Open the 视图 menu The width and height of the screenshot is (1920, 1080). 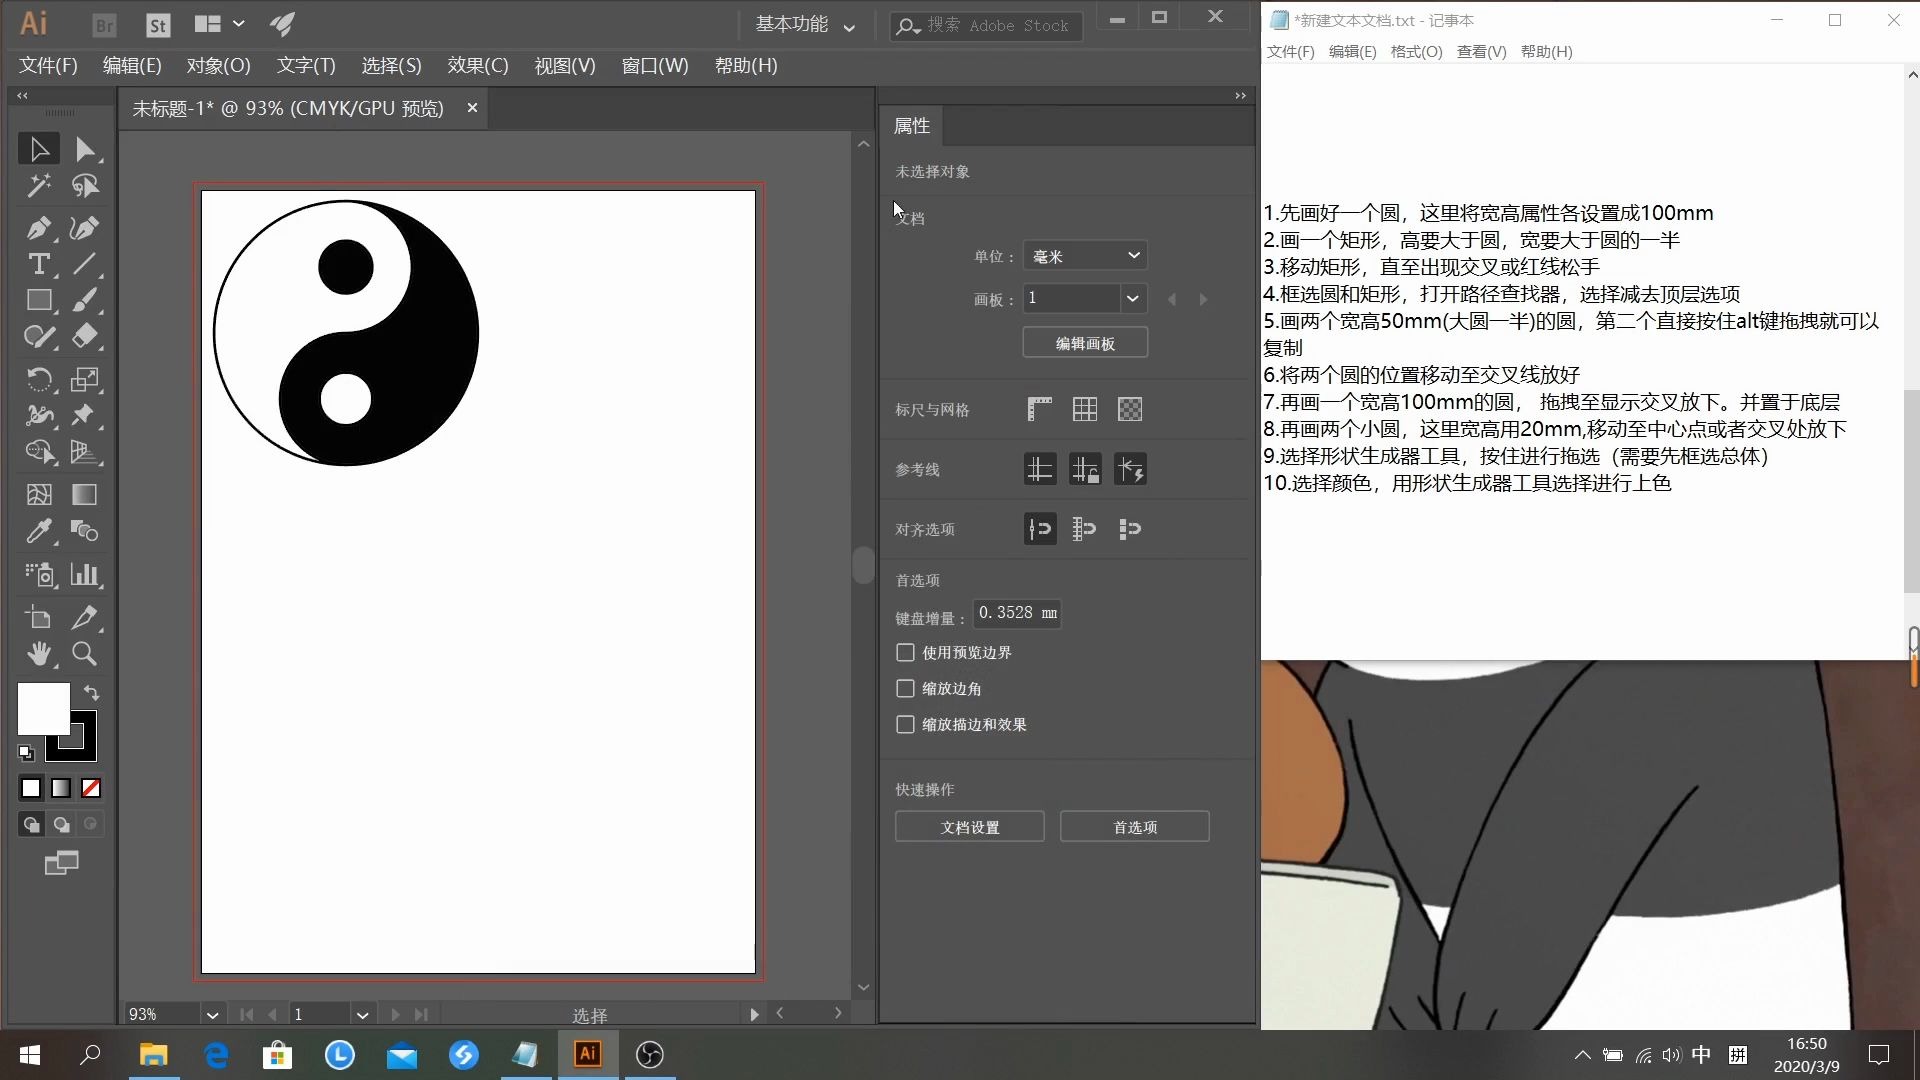[564, 65]
